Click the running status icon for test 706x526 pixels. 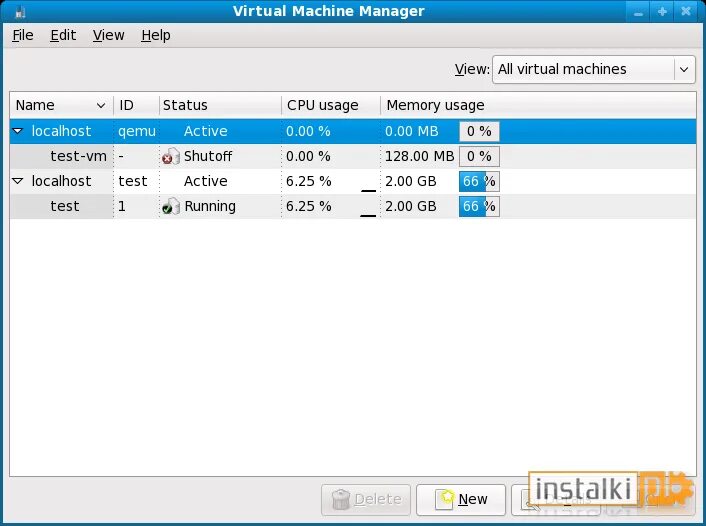[171, 206]
